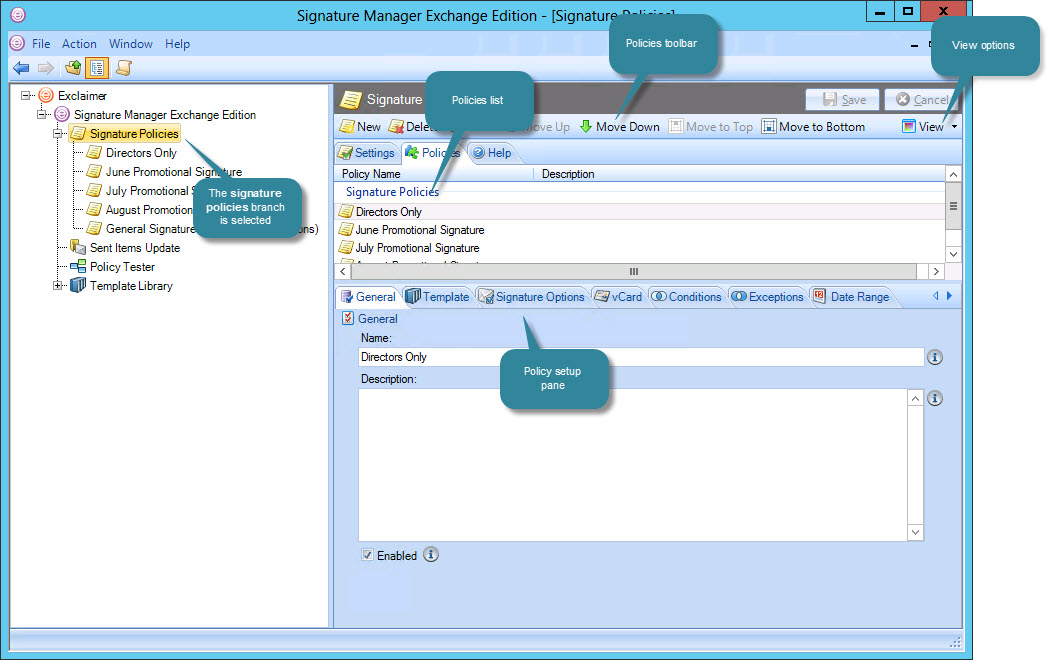Open the Date Range tab
1049x660 pixels.
852,297
